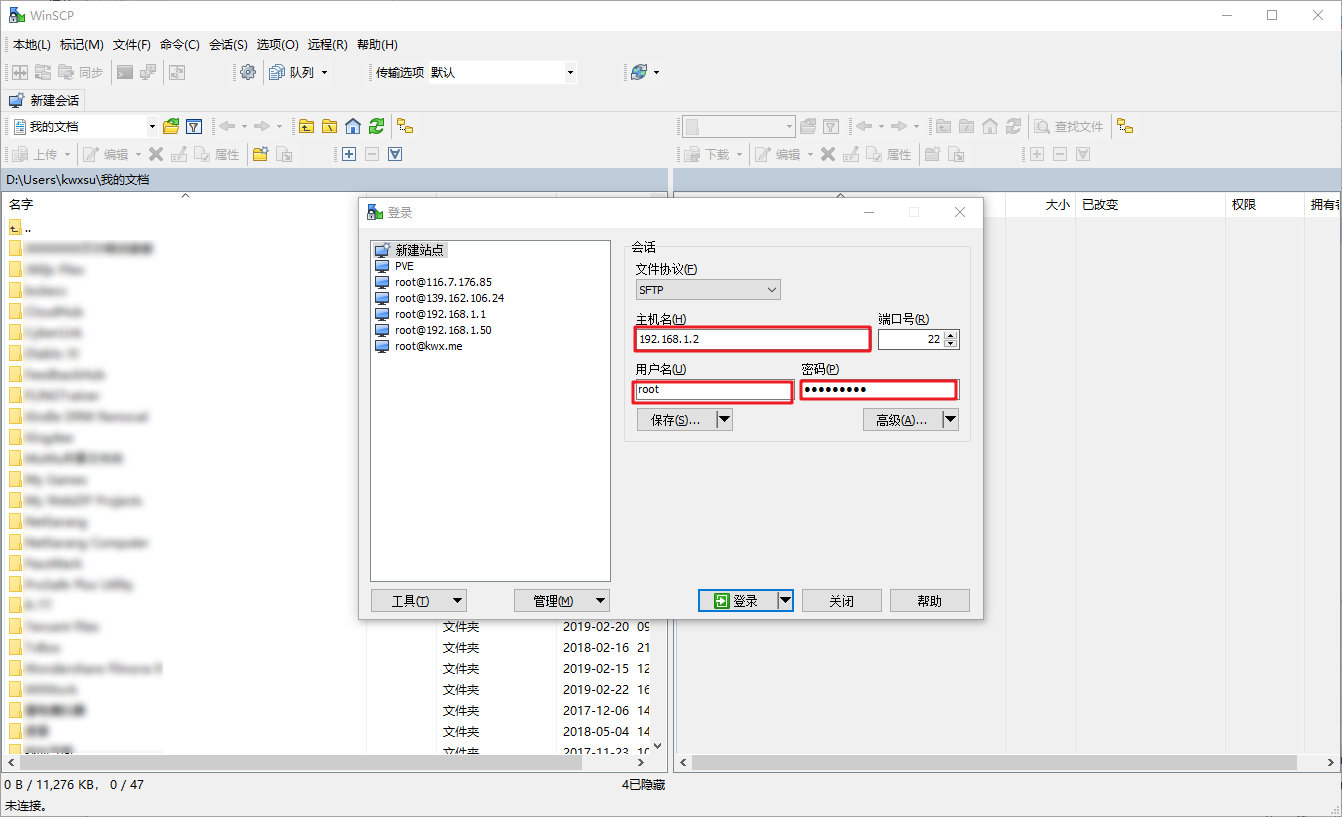Go to local home directory
The height and width of the screenshot is (817, 1342).
click(x=353, y=126)
